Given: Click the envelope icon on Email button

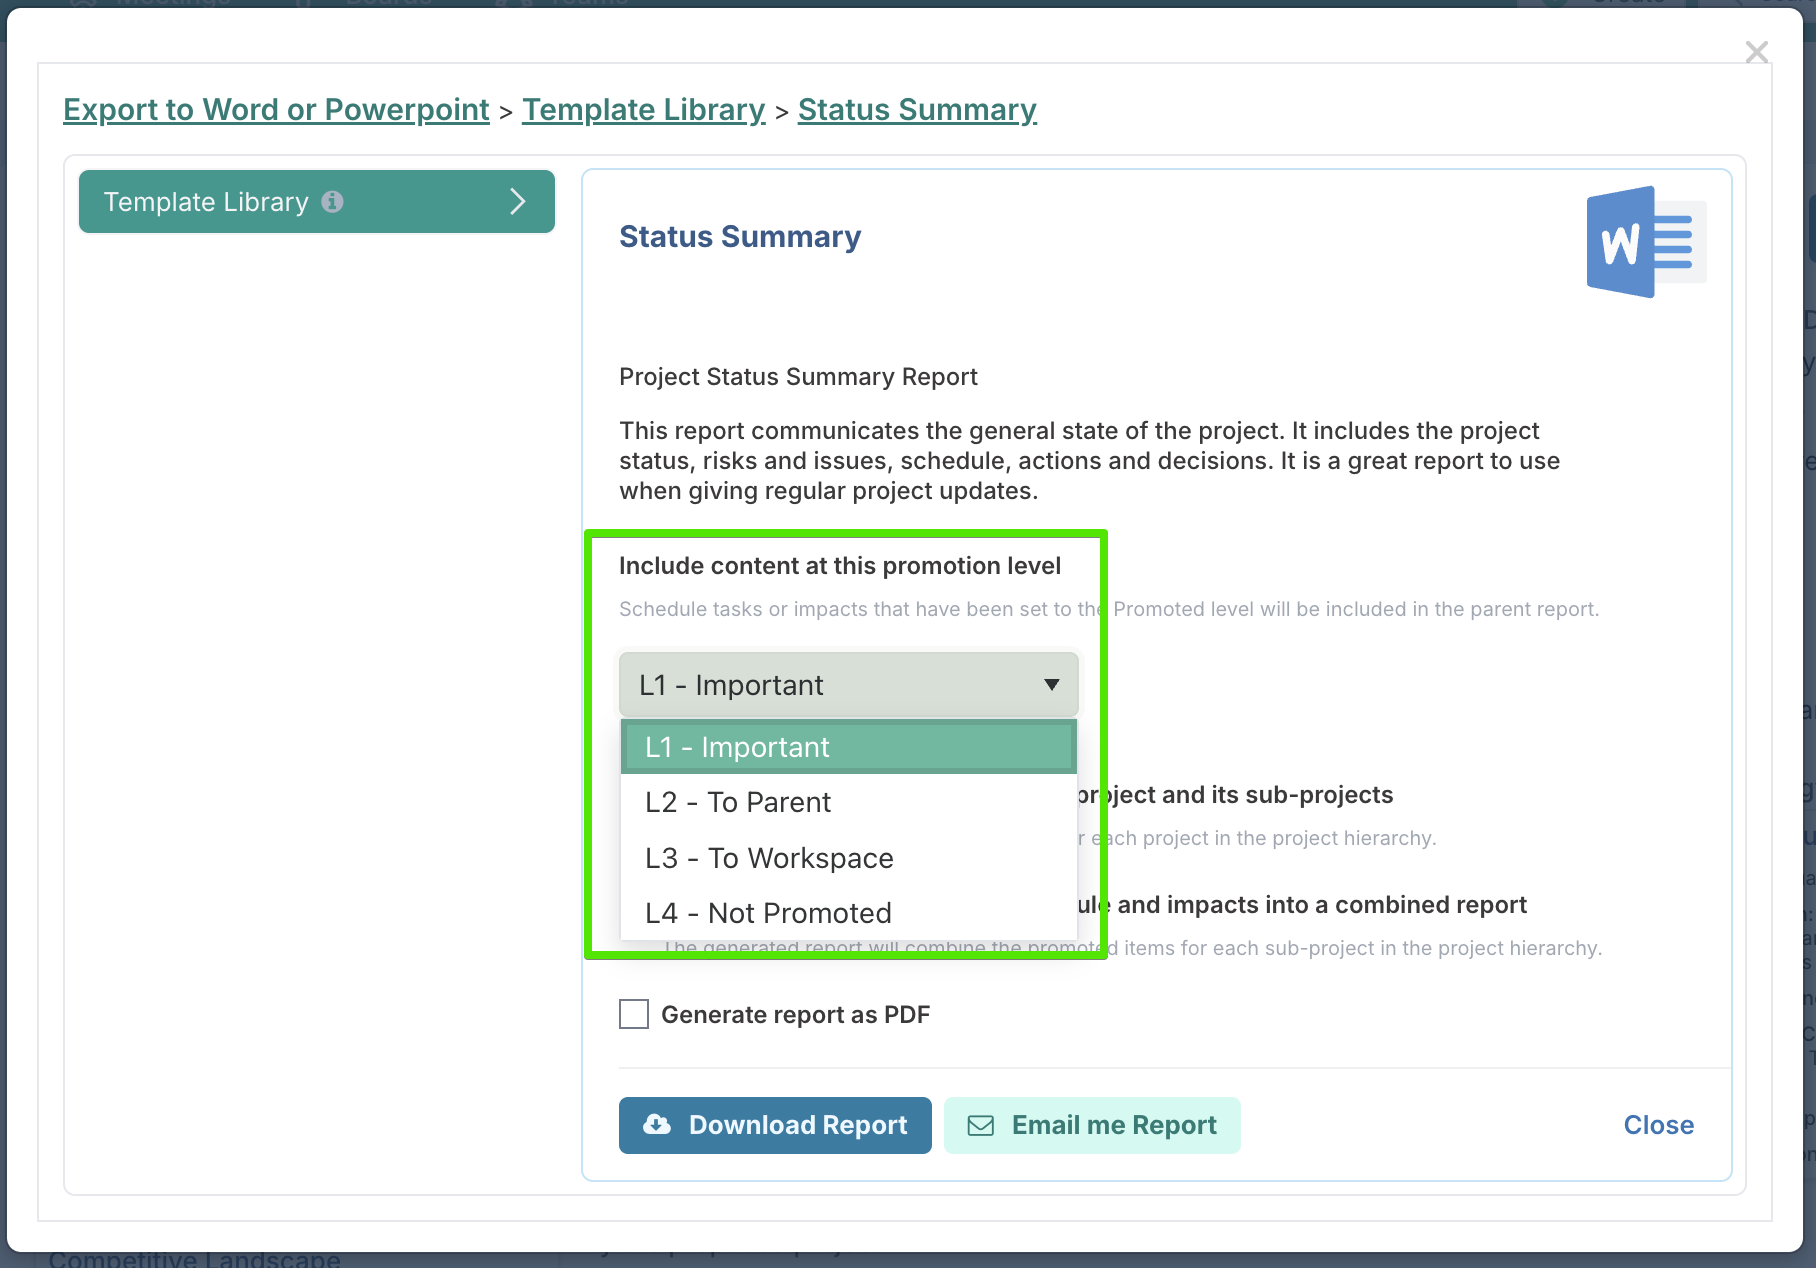Looking at the screenshot, I should (x=981, y=1126).
